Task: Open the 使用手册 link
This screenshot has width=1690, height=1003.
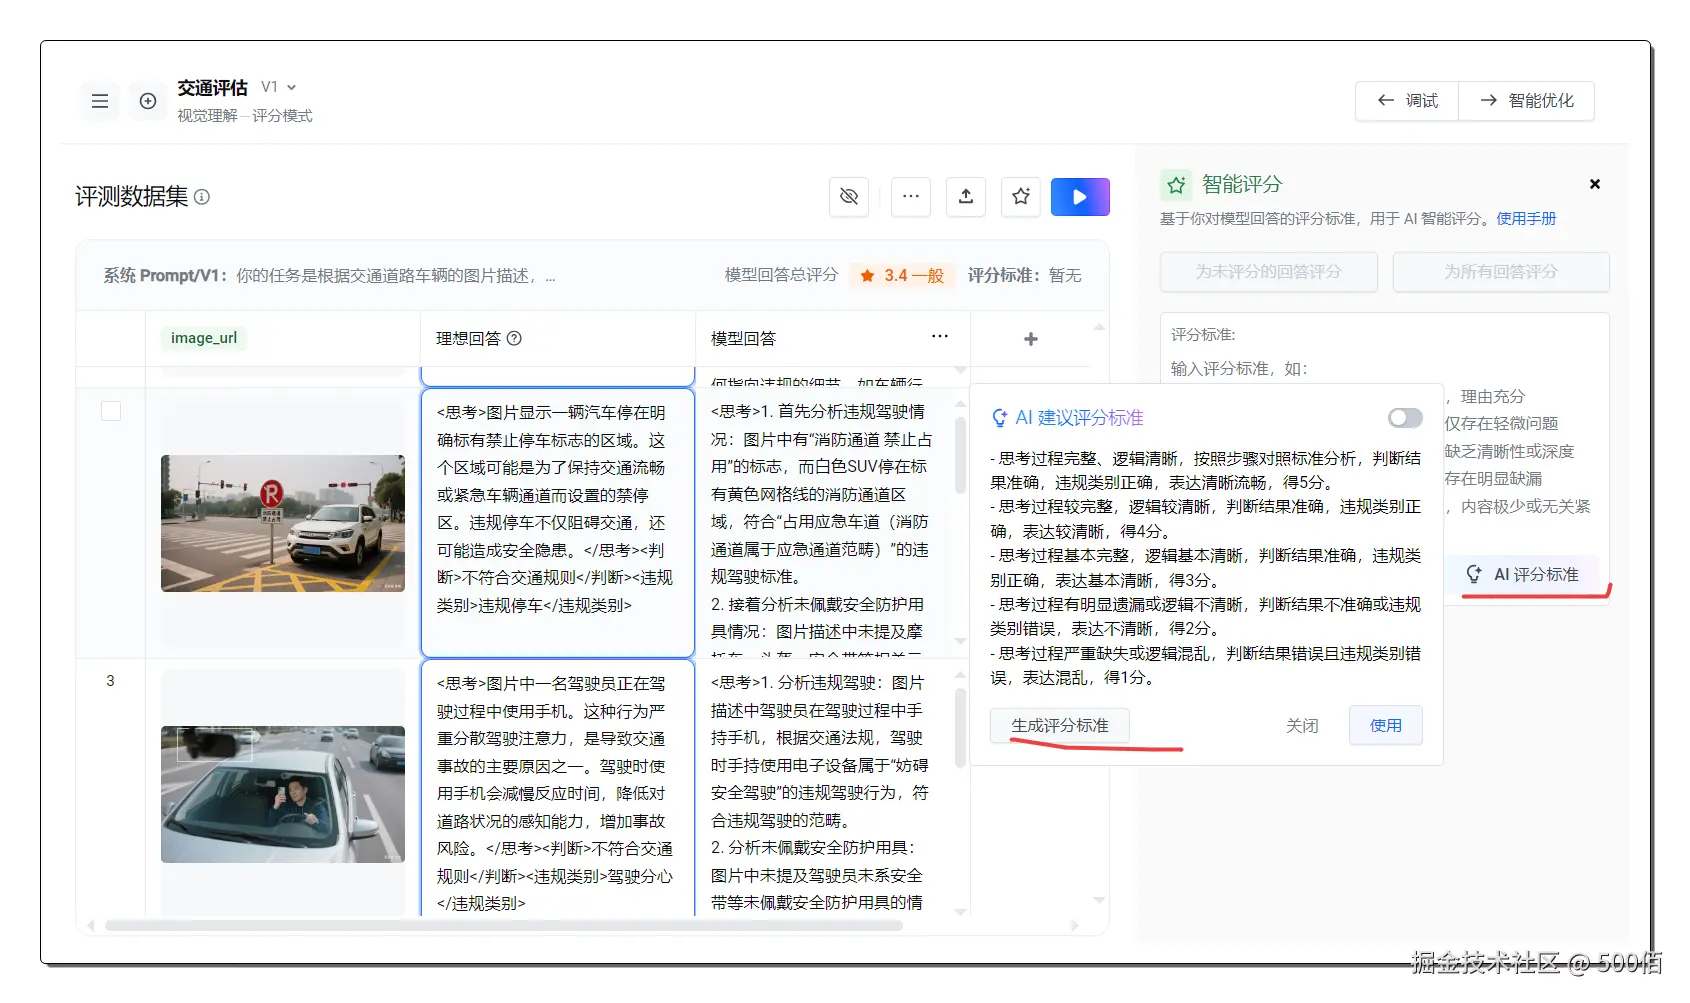Action: coord(1526,219)
